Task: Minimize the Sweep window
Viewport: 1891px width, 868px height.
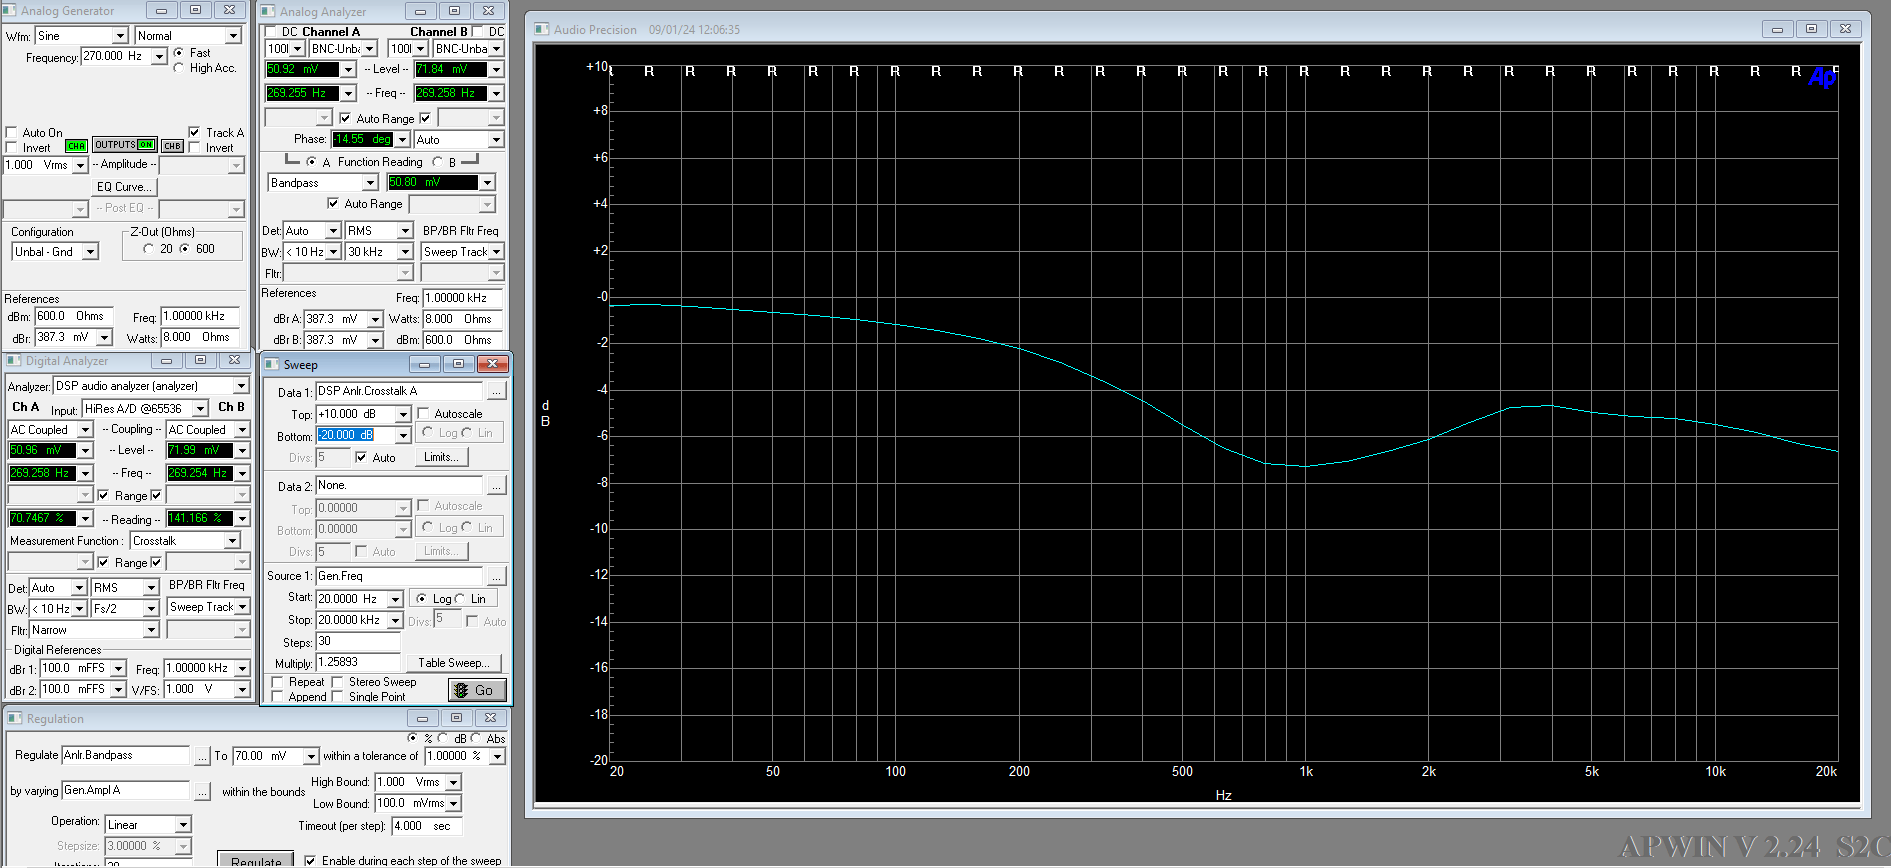Action: [424, 364]
